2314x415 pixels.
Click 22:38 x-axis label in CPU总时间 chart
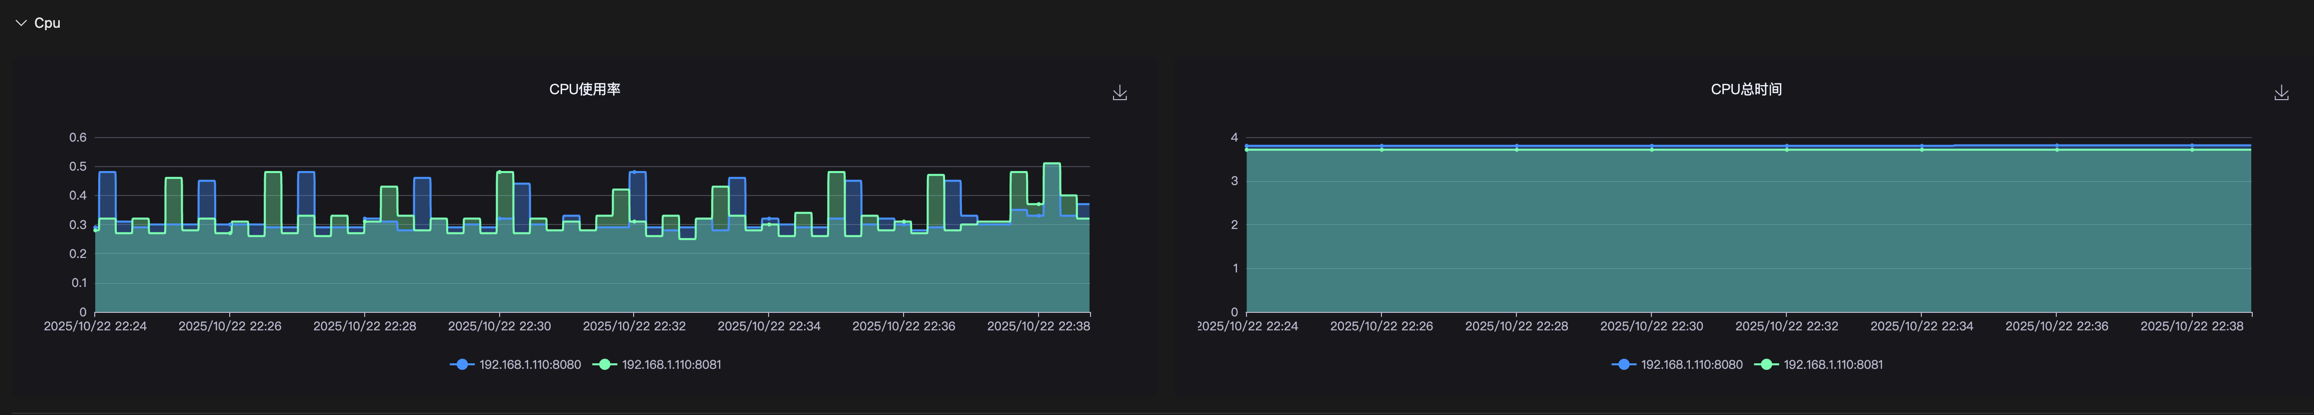2191,326
